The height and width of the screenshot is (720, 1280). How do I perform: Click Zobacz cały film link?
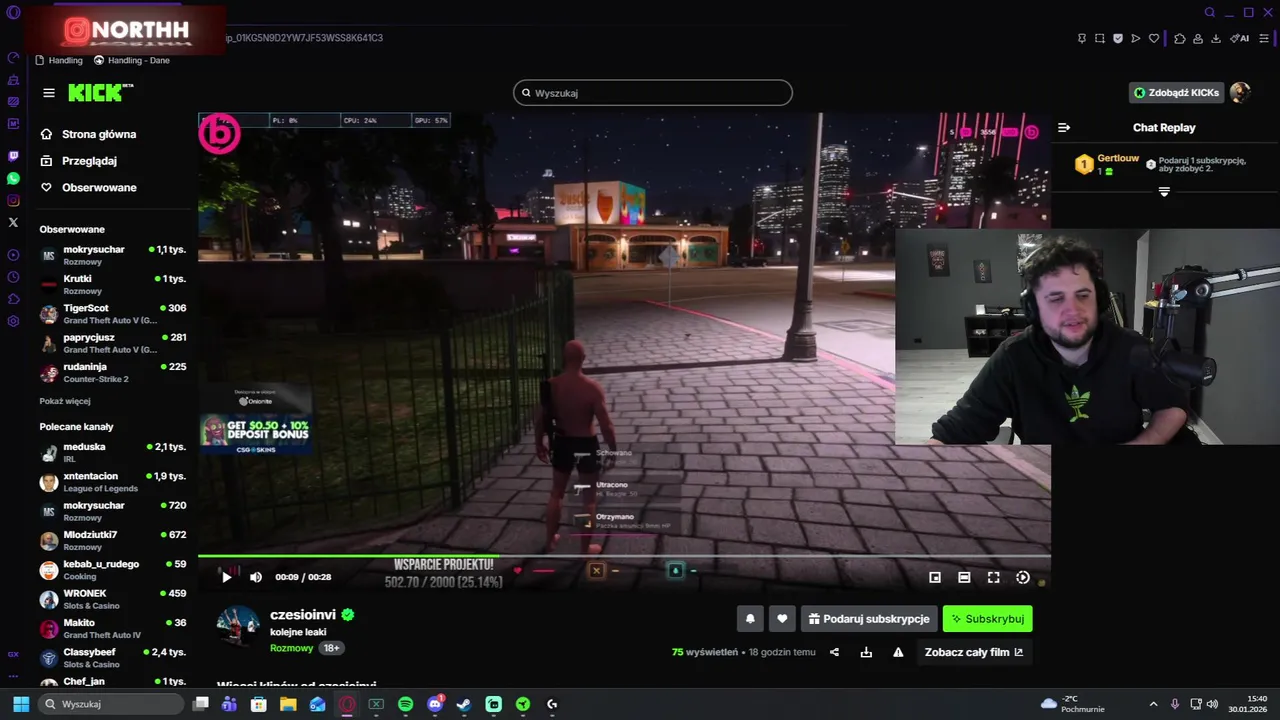(974, 652)
